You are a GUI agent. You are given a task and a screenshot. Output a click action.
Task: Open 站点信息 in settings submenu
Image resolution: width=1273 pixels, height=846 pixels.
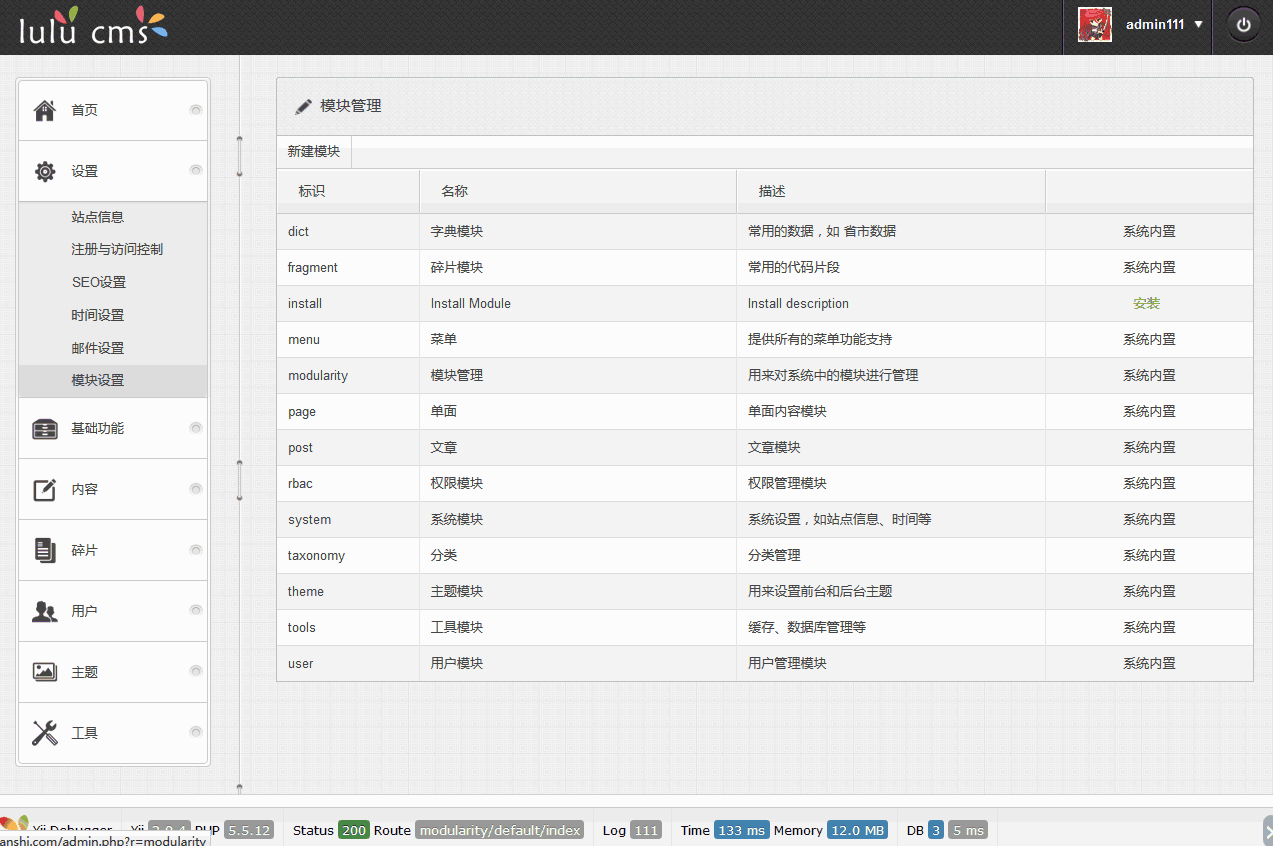click(x=98, y=217)
